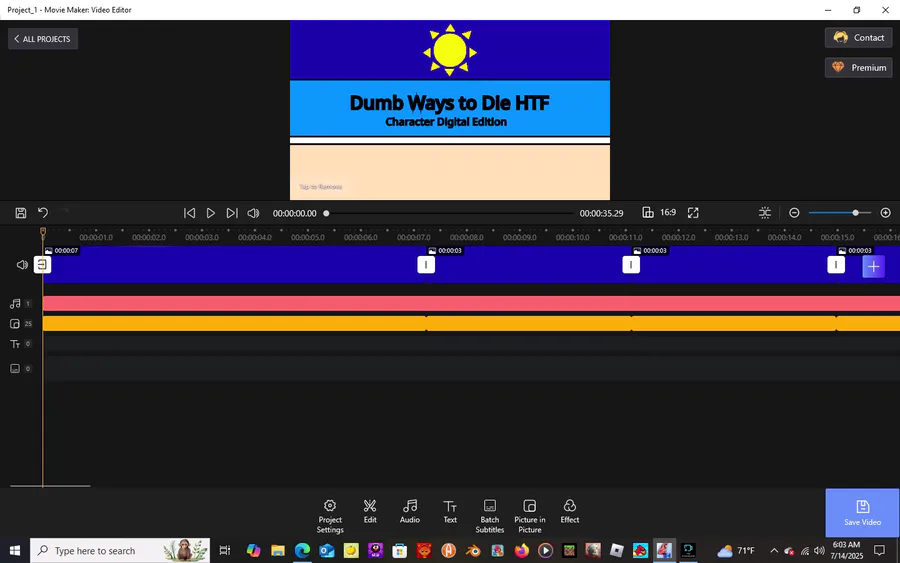Select the first 00:00:07 video clip

234,265
